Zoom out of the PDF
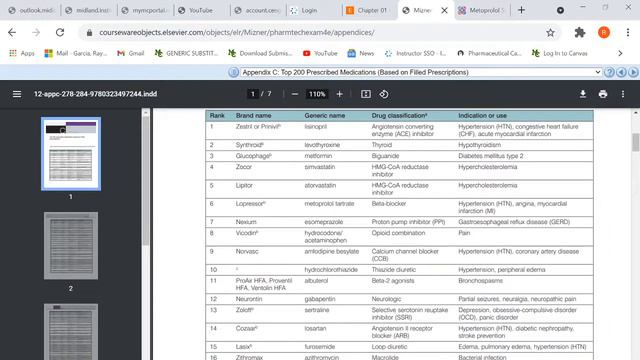The image size is (640, 360). tap(295, 94)
